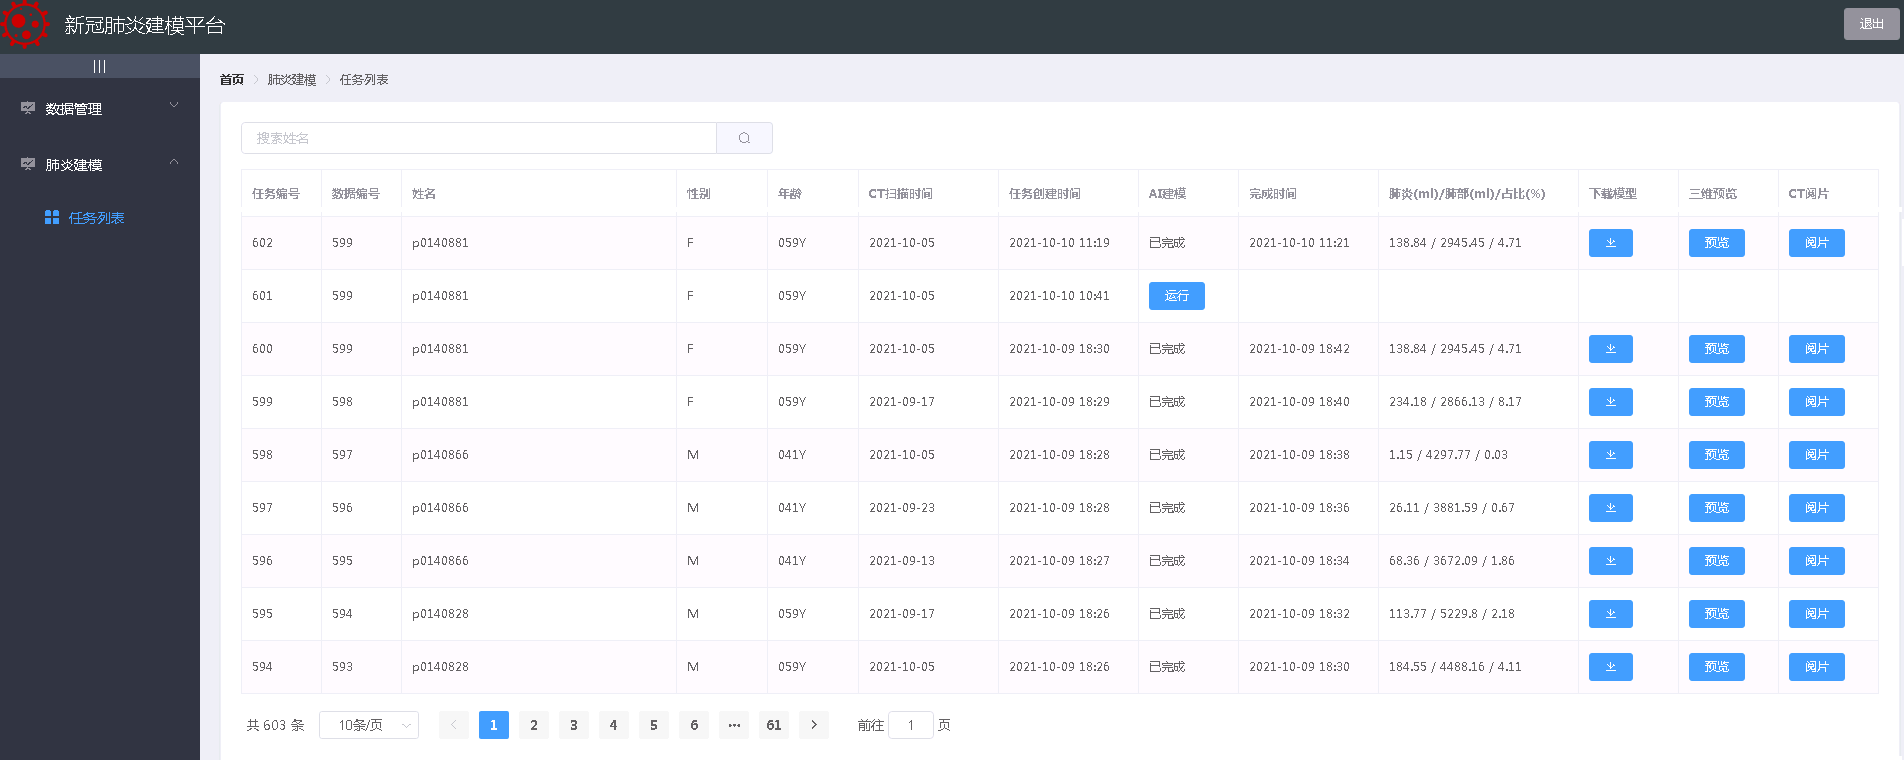Download model for task 602

1610,243
